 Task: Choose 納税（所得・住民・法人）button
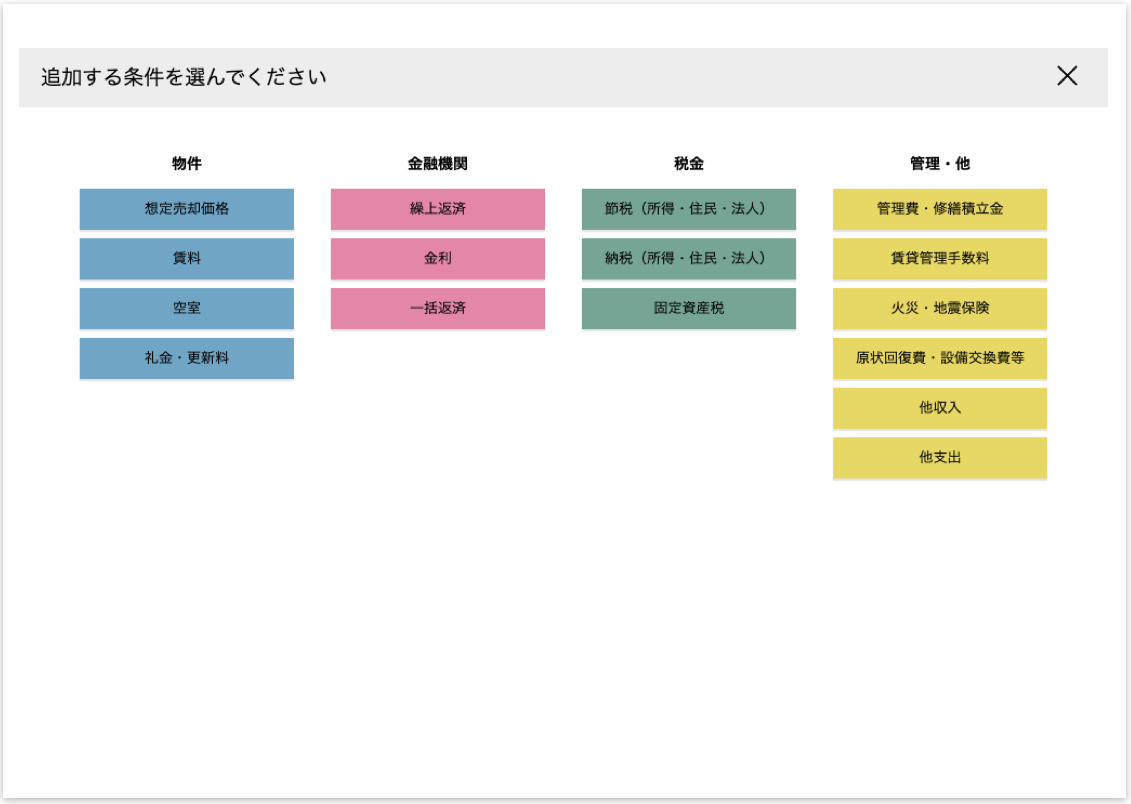coord(689,258)
